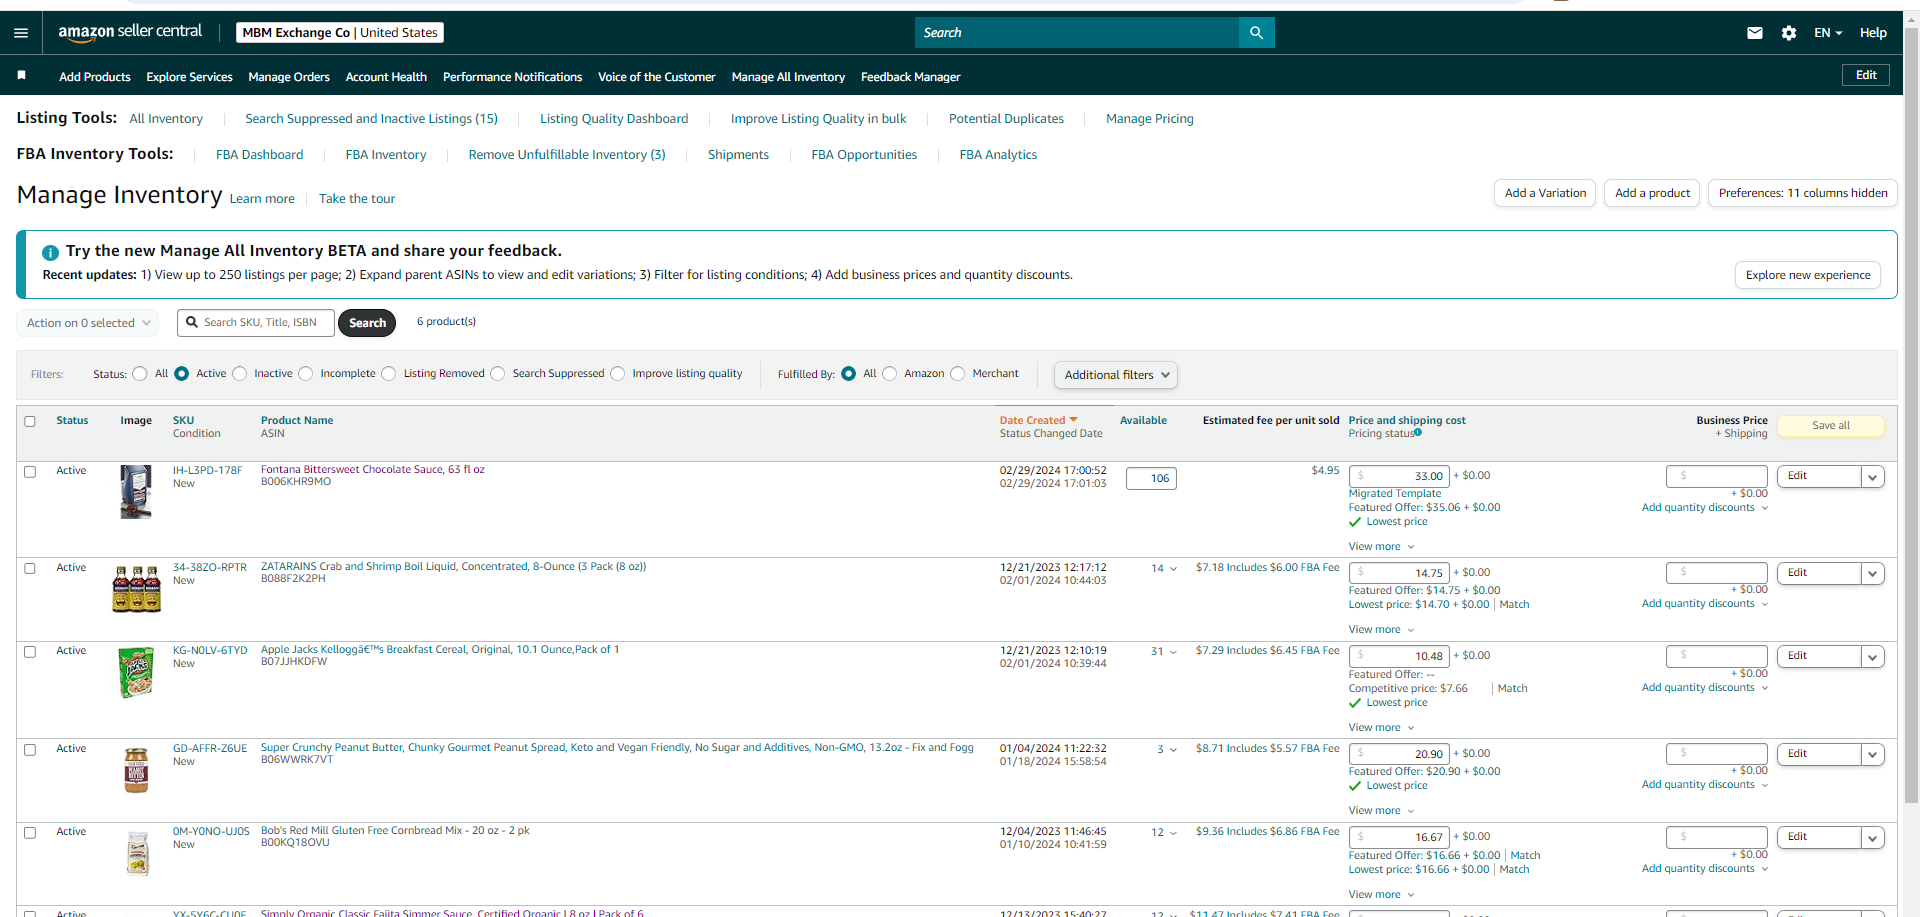Go to Voice of the Customer
The width and height of the screenshot is (1920, 917).
point(656,77)
